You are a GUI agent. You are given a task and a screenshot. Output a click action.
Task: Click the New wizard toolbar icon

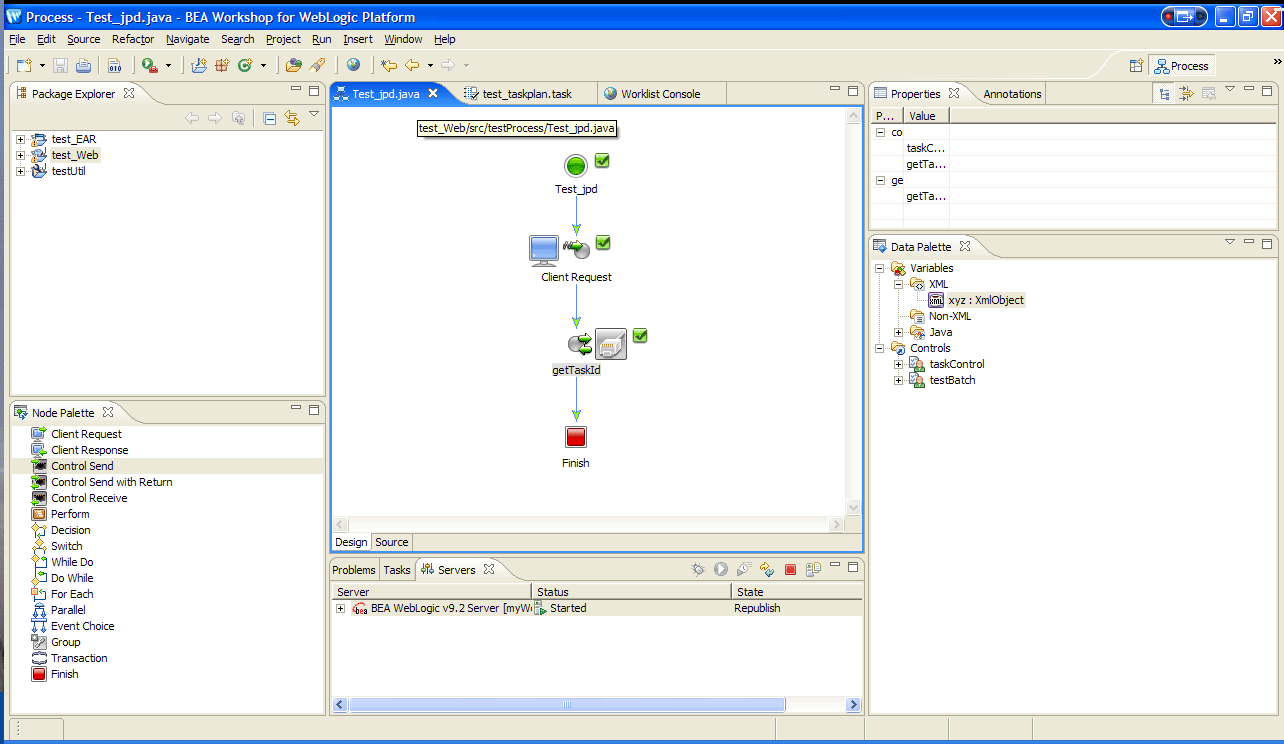(x=25, y=65)
